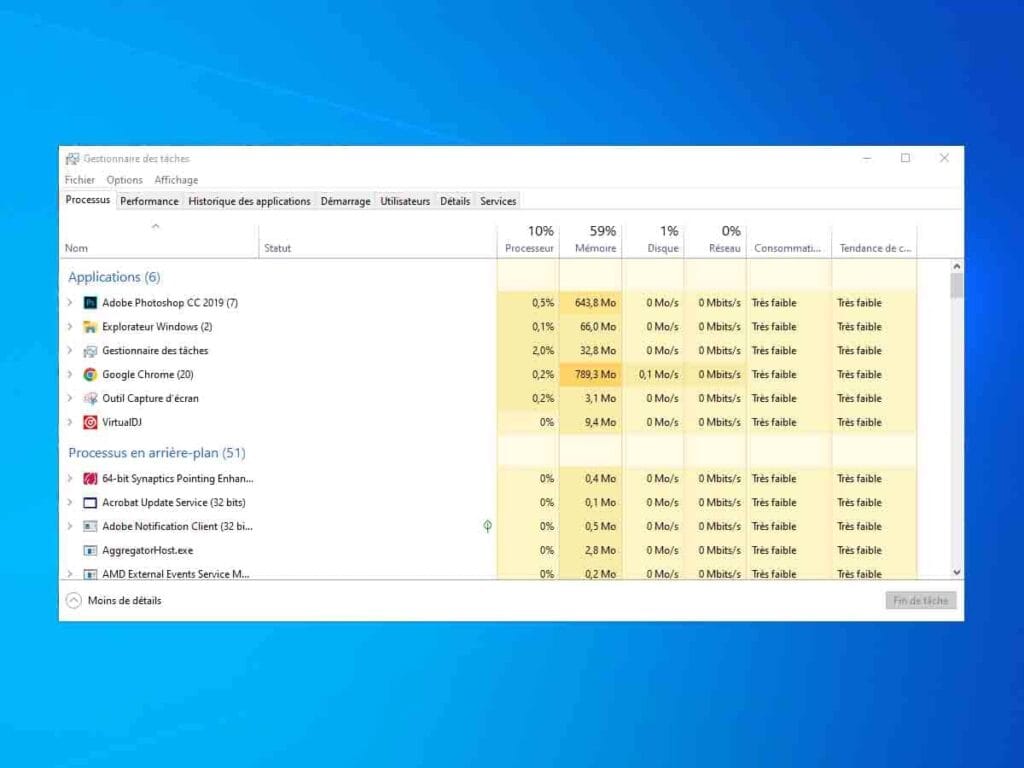The image size is (1024, 768).
Task: Select the VirtualDJ app icon
Action: pos(90,423)
